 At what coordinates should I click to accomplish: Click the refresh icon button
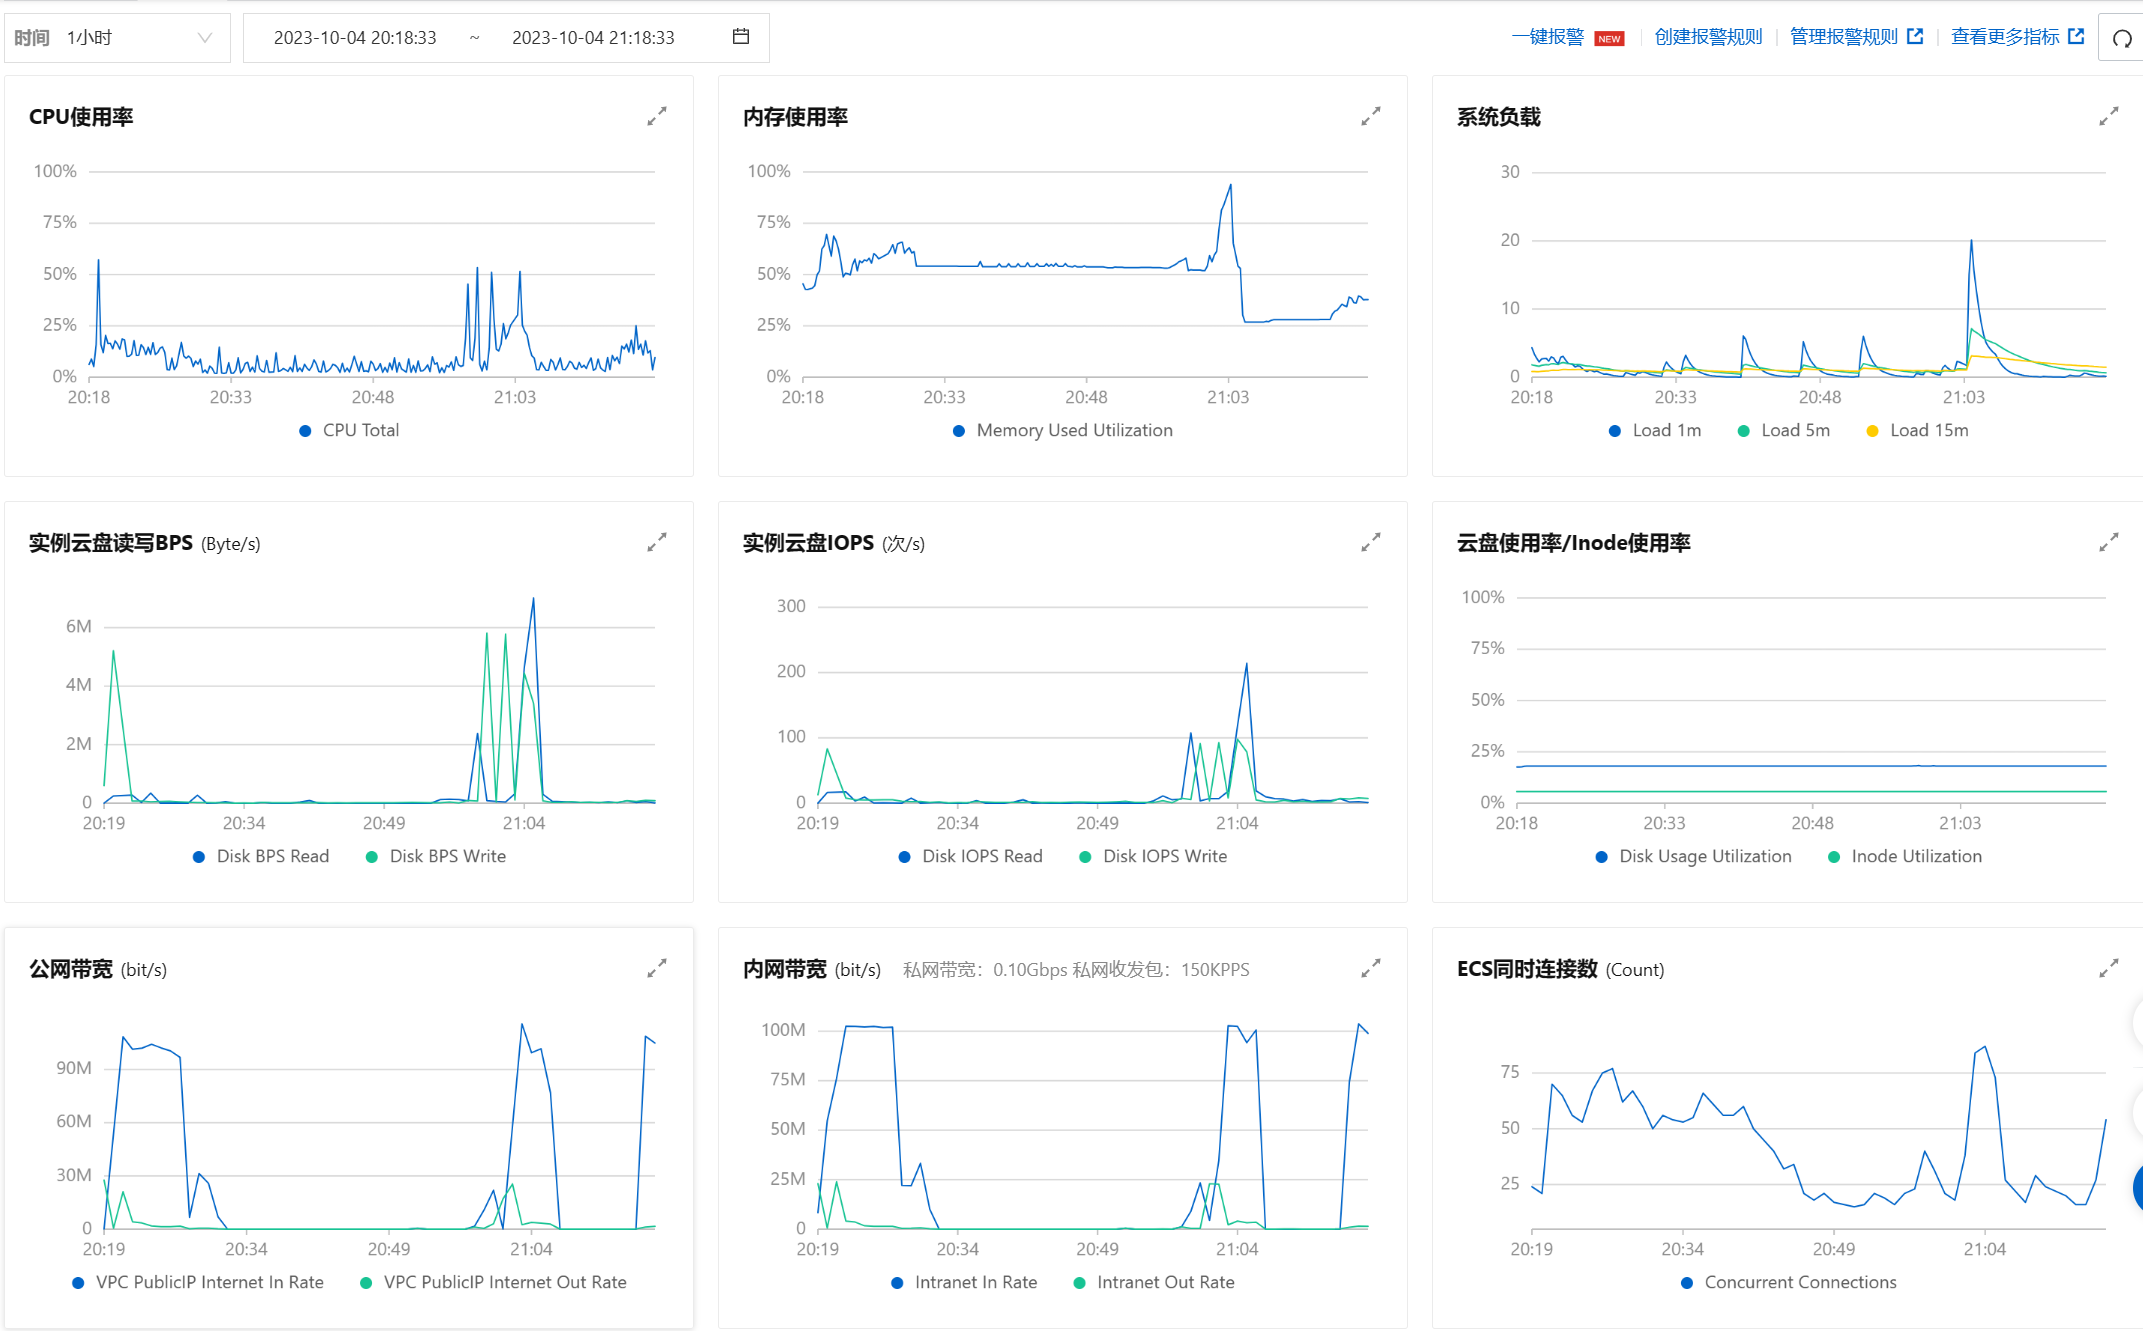point(2121,39)
